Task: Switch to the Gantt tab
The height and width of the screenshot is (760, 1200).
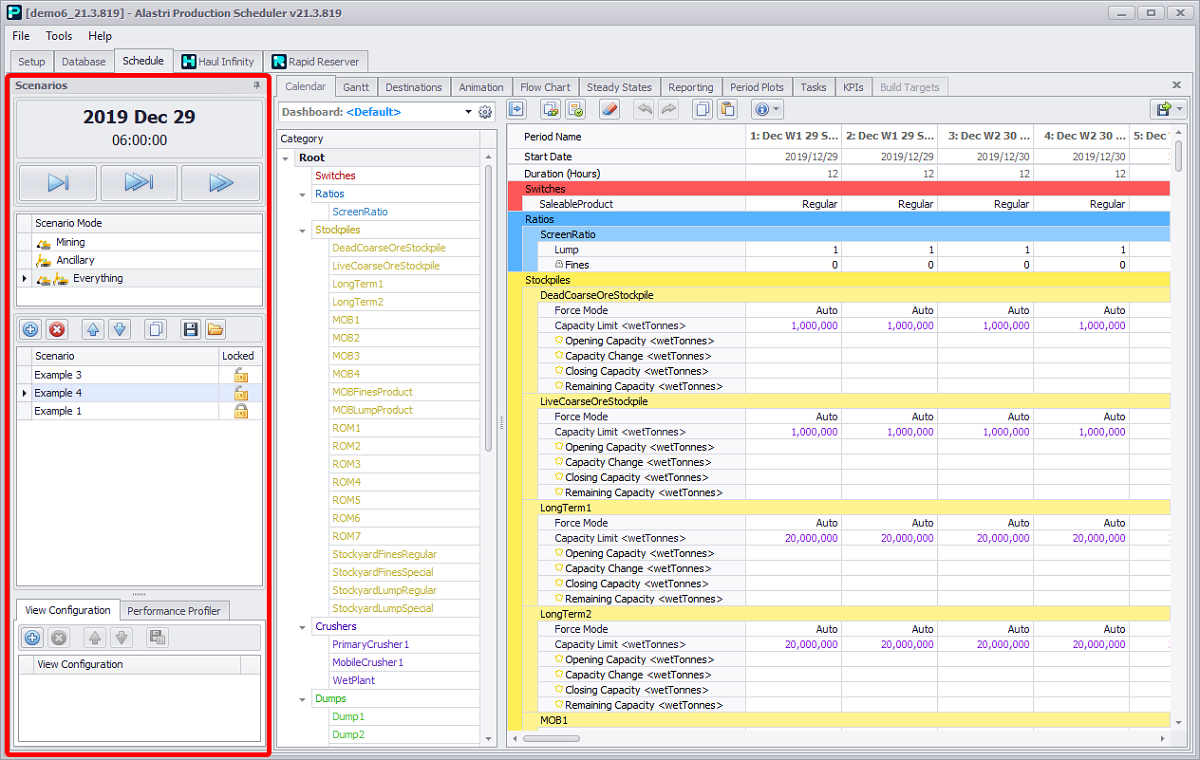Action: [x=356, y=87]
